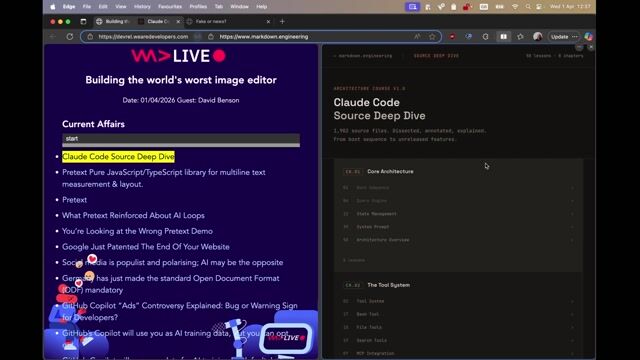The height and width of the screenshot is (360, 640).
Task: Open Spotlight search in menu bar
Action: click(x=528, y=7)
